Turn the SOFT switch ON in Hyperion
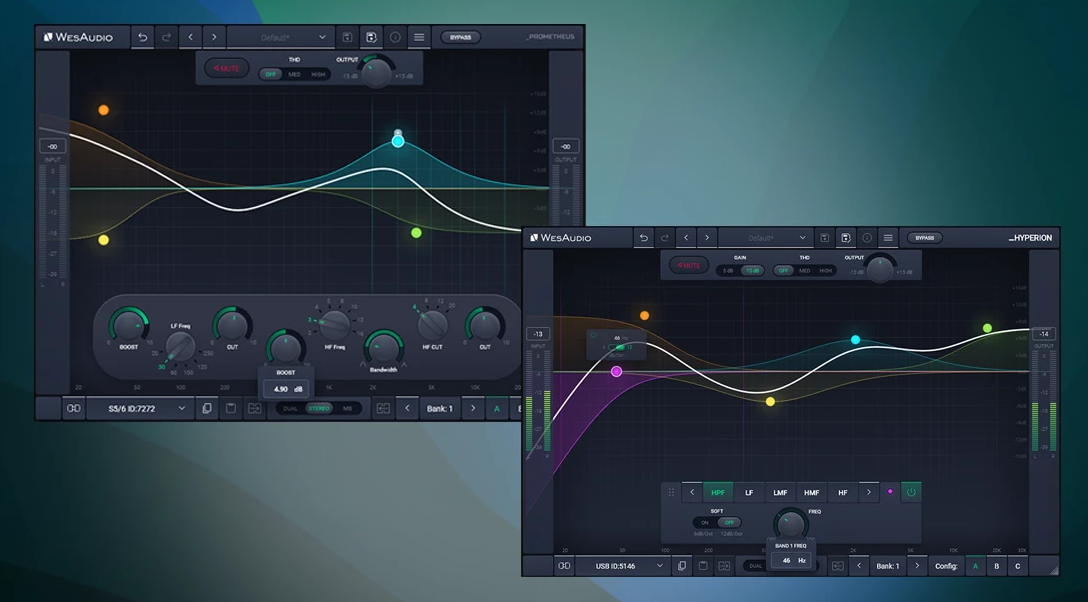Screen dimensions: 1088x602 click(704, 522)
